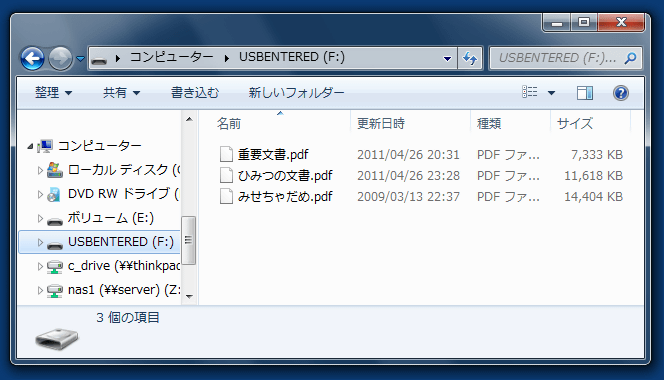
Task: Click the file icon of 重要文書.pdf
Action: (226, 154)
